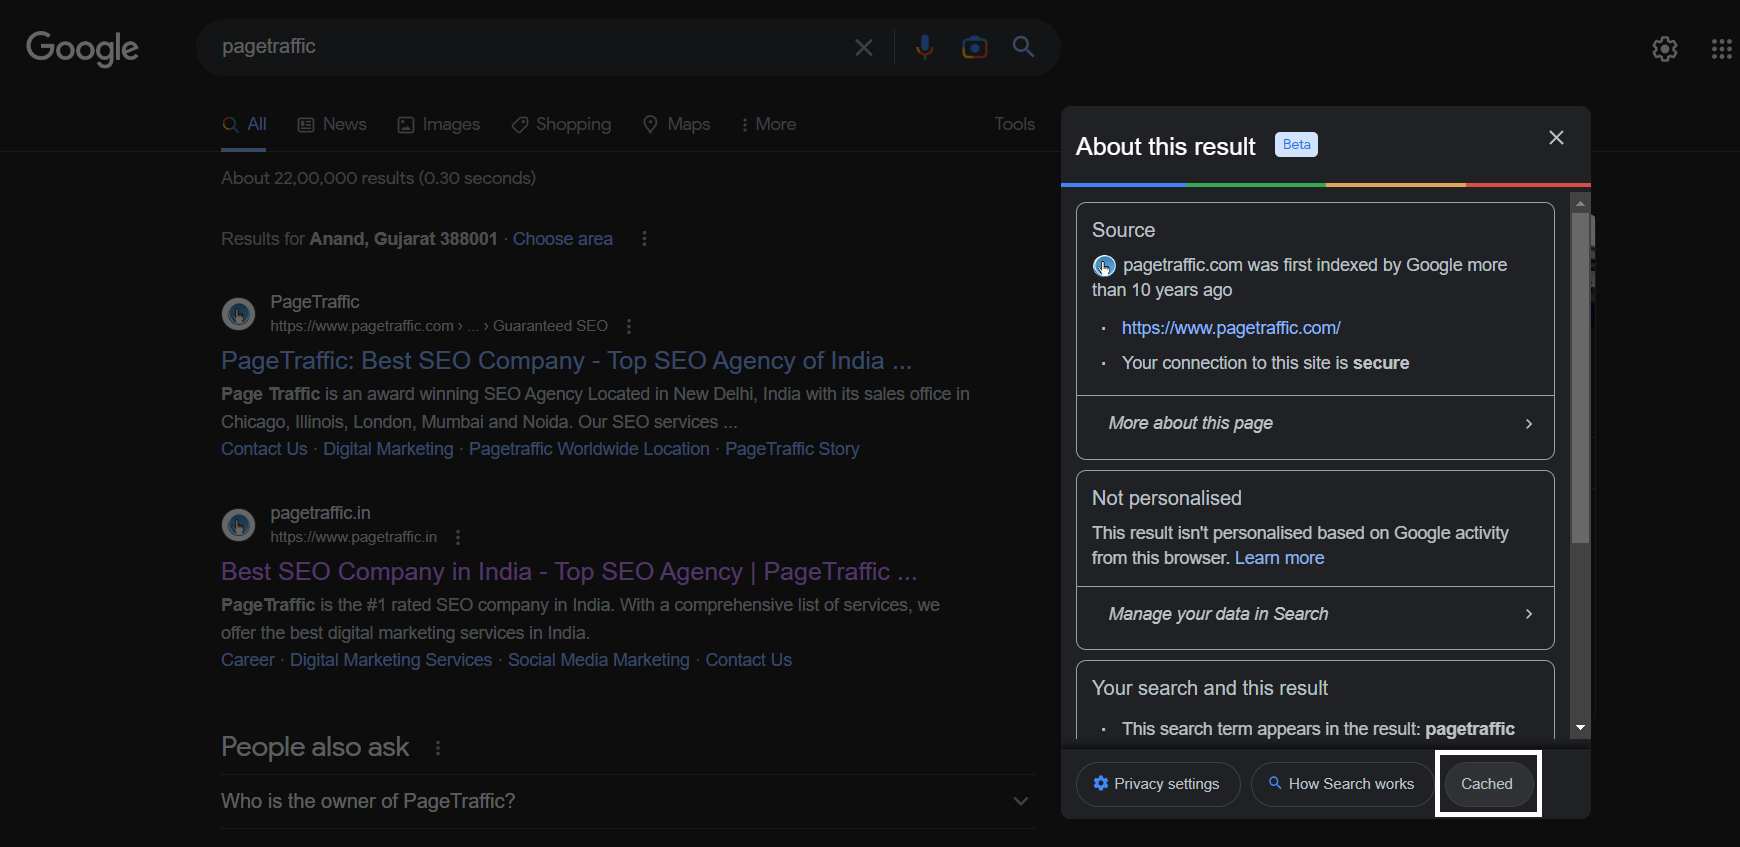Open the PageTraffic Story sitelink
Image resolution: width=1740 pixels, height=847 pixels.
coord(792,449)
